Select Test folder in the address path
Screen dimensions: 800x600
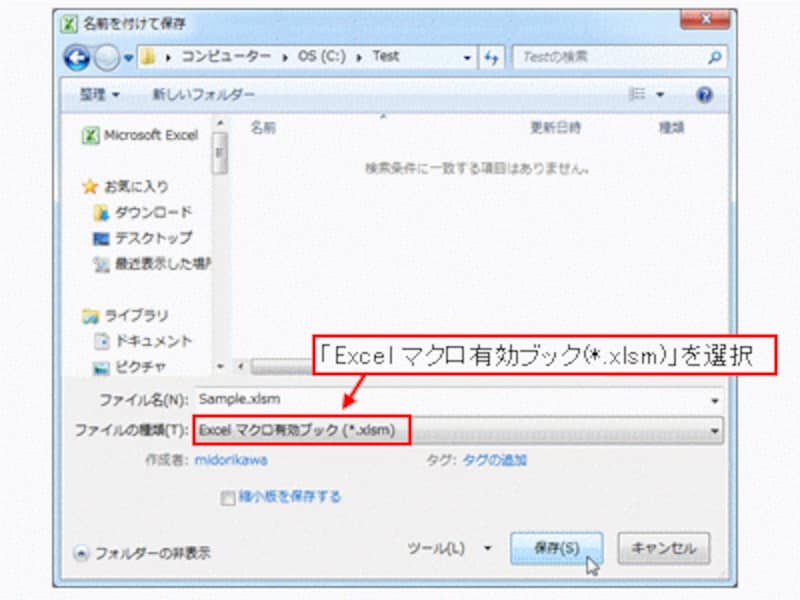(x=385, y=56)
